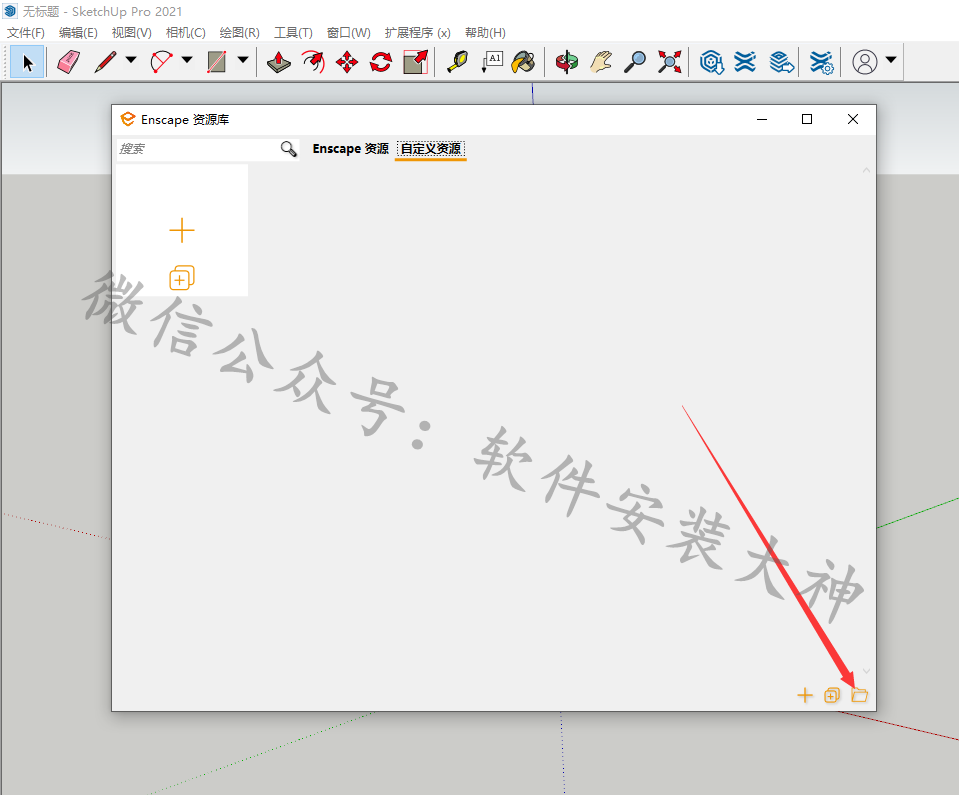
Task: Open the 帮助(H) menu
Action: coord(485,32)
